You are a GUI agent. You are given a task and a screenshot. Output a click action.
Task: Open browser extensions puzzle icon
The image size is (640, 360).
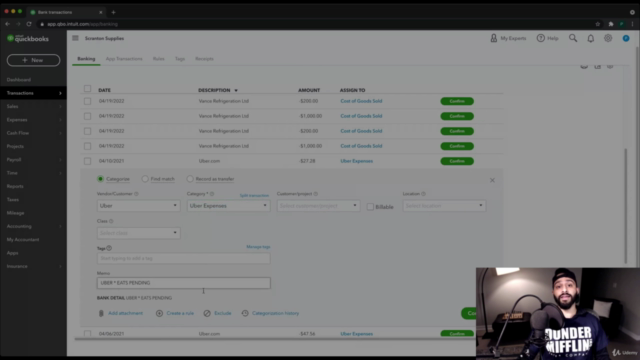tap(611, 24)
